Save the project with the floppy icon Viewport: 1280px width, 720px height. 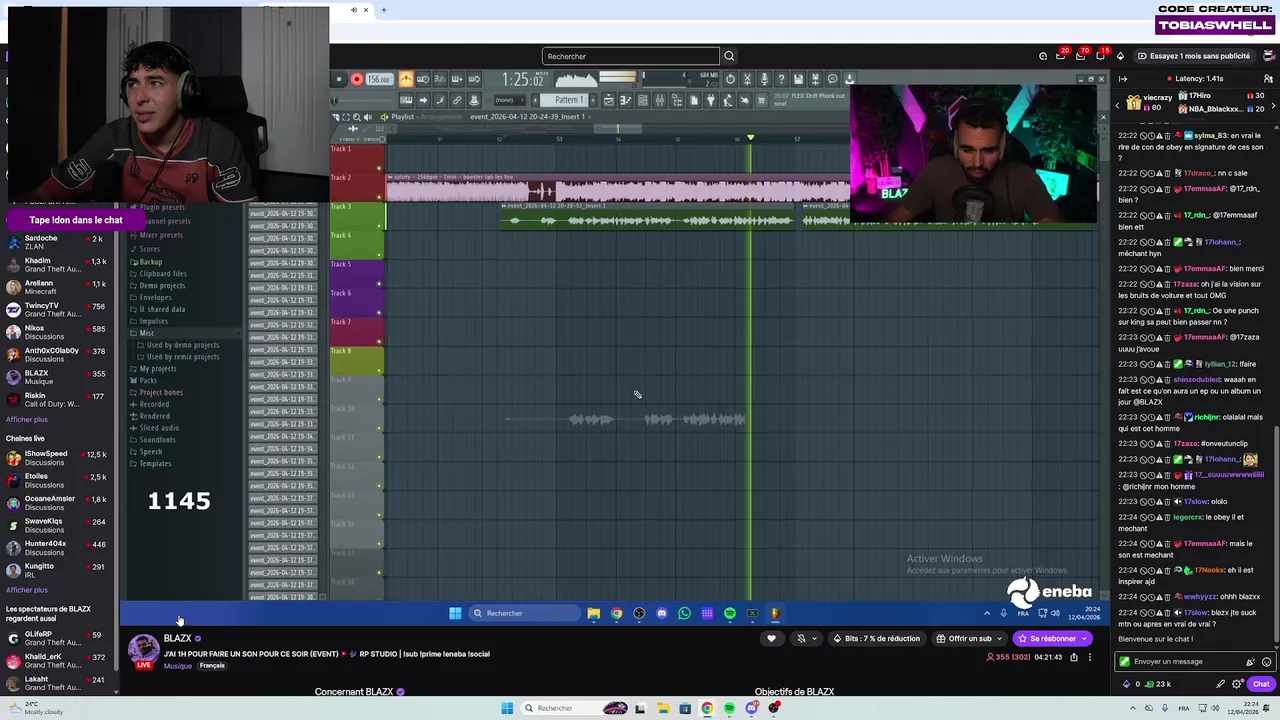(x=798, y=79)
